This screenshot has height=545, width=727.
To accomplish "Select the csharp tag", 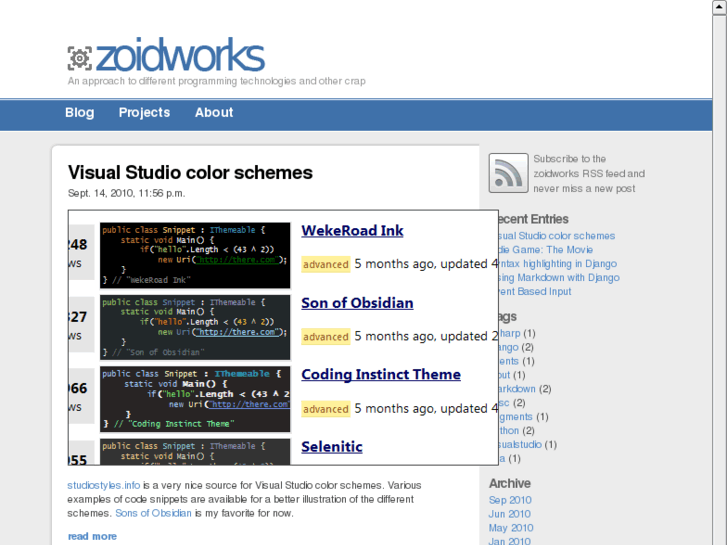I will tap(510, 333).
